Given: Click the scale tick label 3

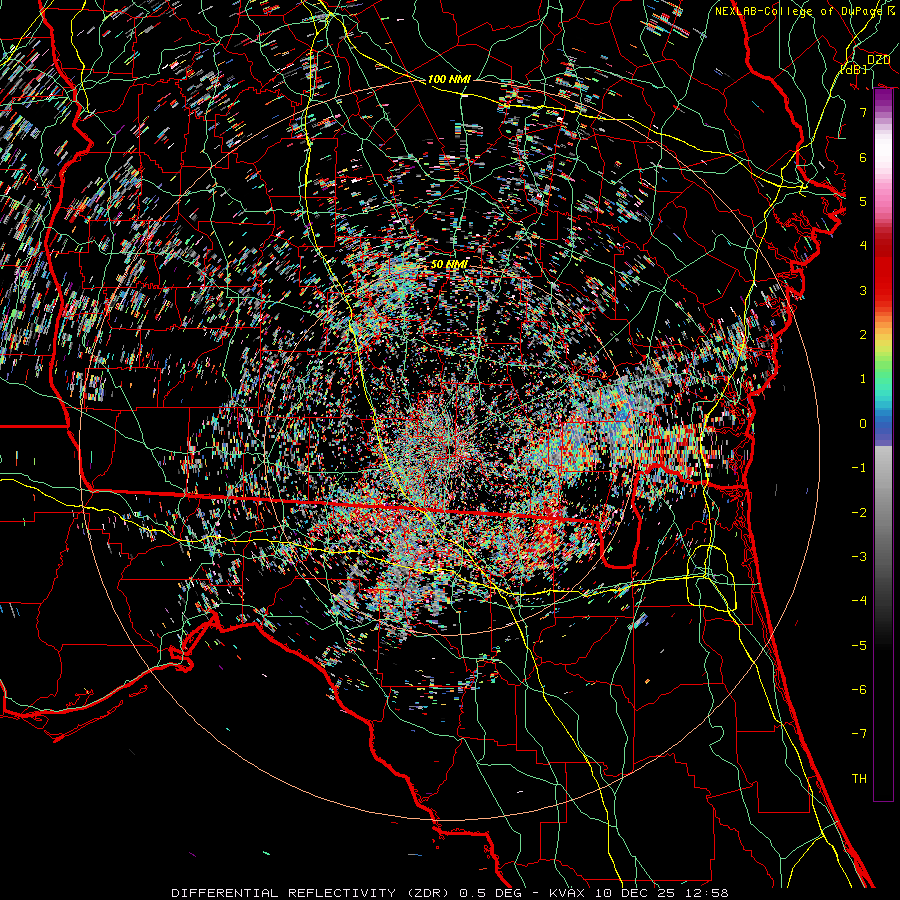Looking at the screenshot, I should pos(863,290).
